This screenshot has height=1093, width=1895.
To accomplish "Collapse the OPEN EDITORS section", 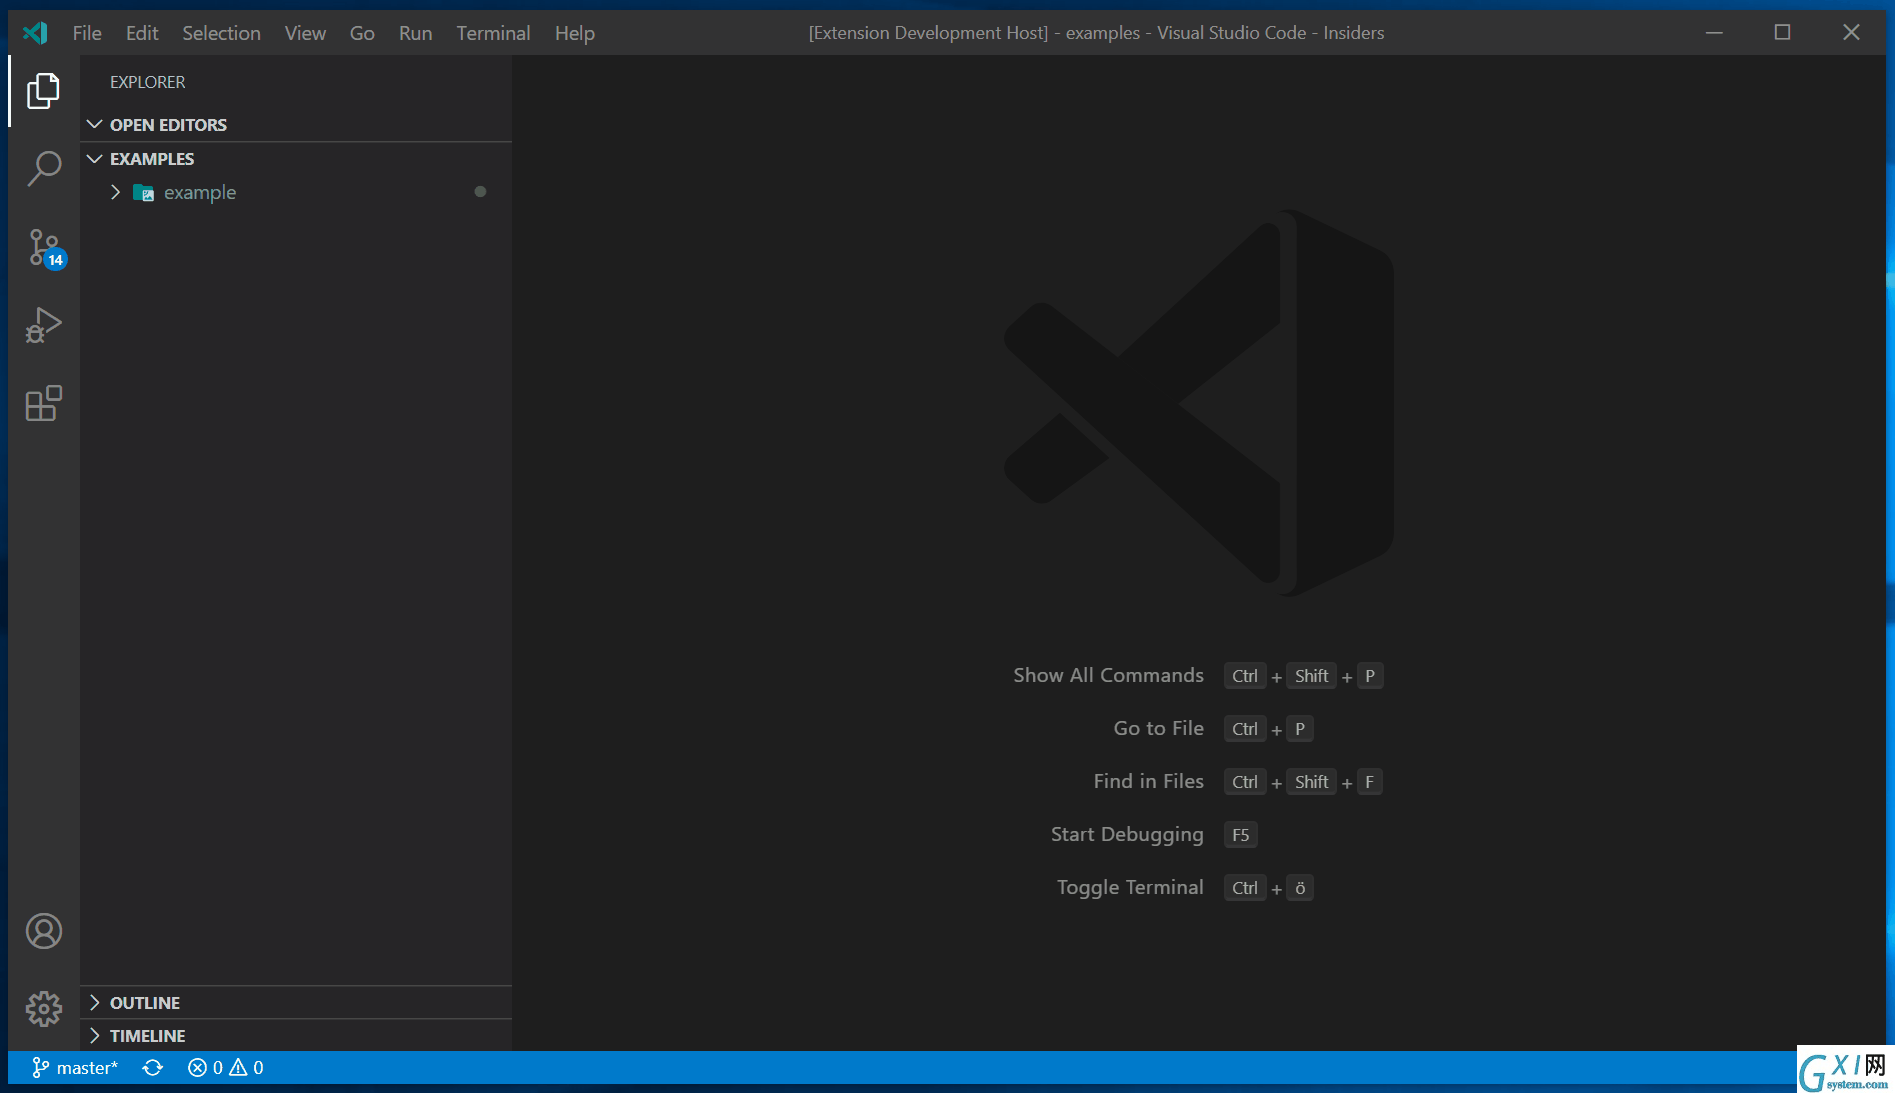I will pyautogui.click(x=95, y=125).
